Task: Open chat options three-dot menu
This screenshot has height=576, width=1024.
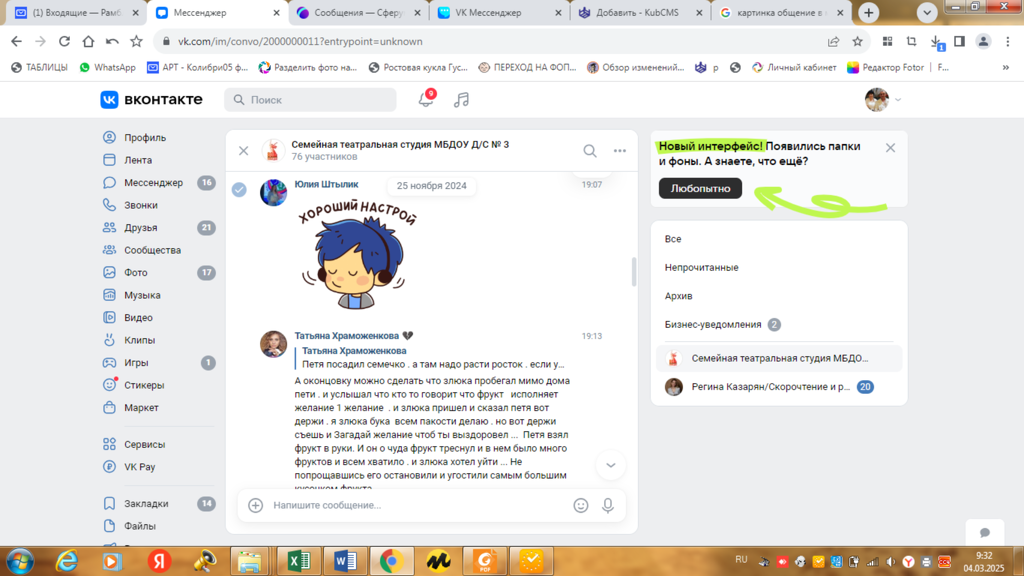Action: tap(620, 151)
